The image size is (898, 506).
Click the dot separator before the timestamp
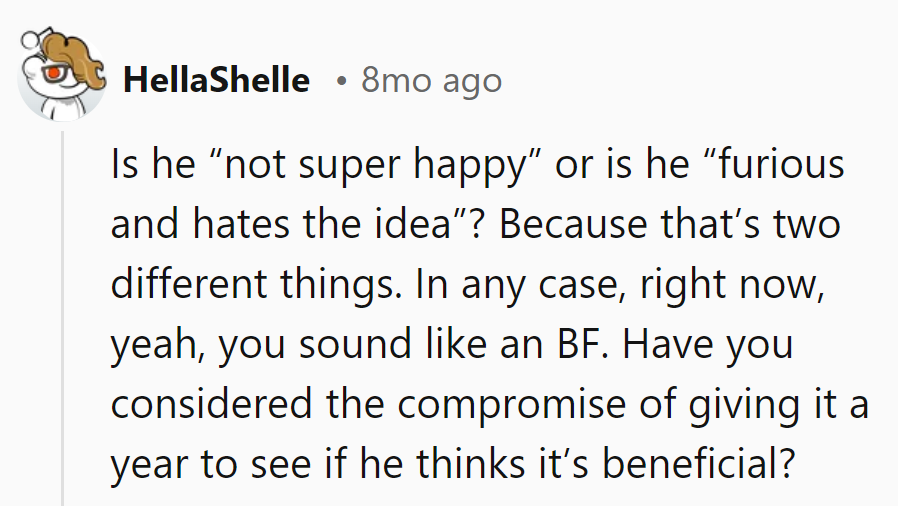pyautogui.click(x=341, y=80)
